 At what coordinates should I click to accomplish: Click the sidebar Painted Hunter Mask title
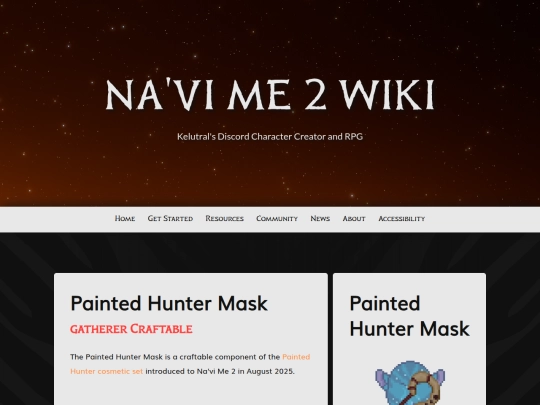click(409, 316)
